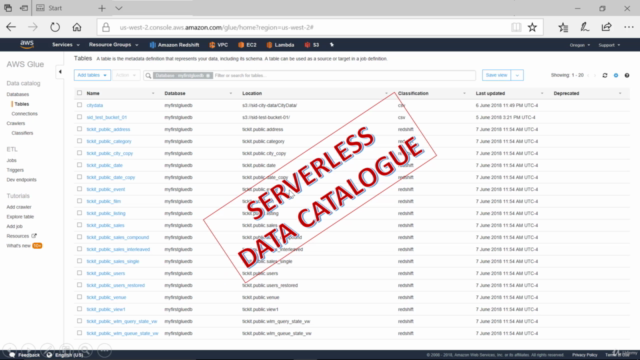This screenshot has width=640, height=360.
Task: Open Privacy Policy footer link
Action: point(584,355)
